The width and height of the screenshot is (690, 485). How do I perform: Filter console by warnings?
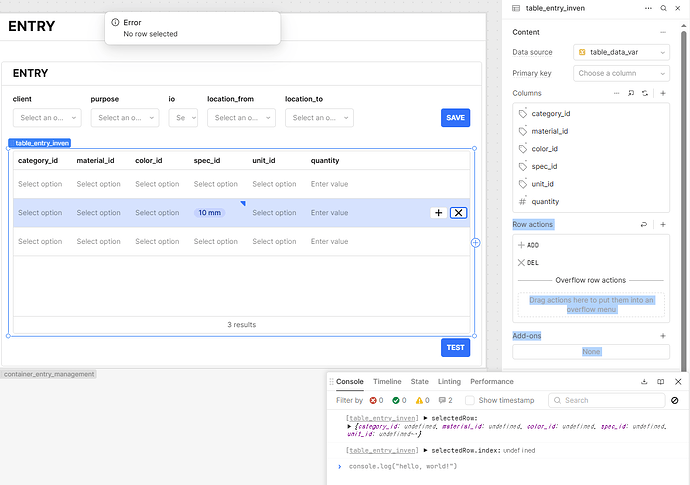point(422,400)
